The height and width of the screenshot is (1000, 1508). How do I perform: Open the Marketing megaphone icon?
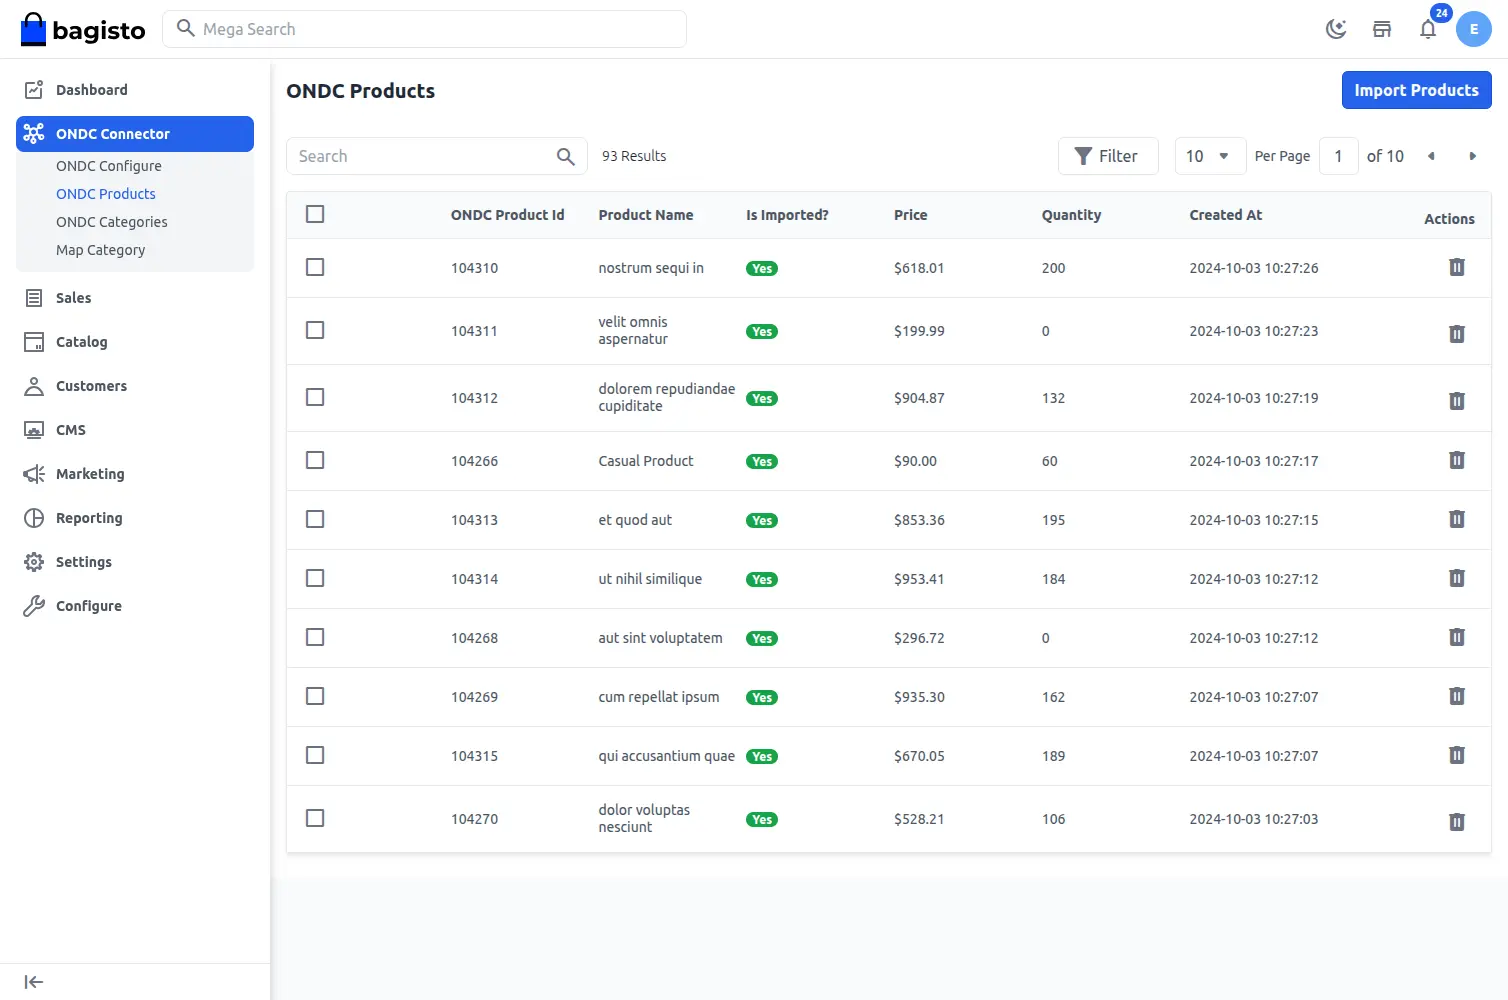(33, 473)
